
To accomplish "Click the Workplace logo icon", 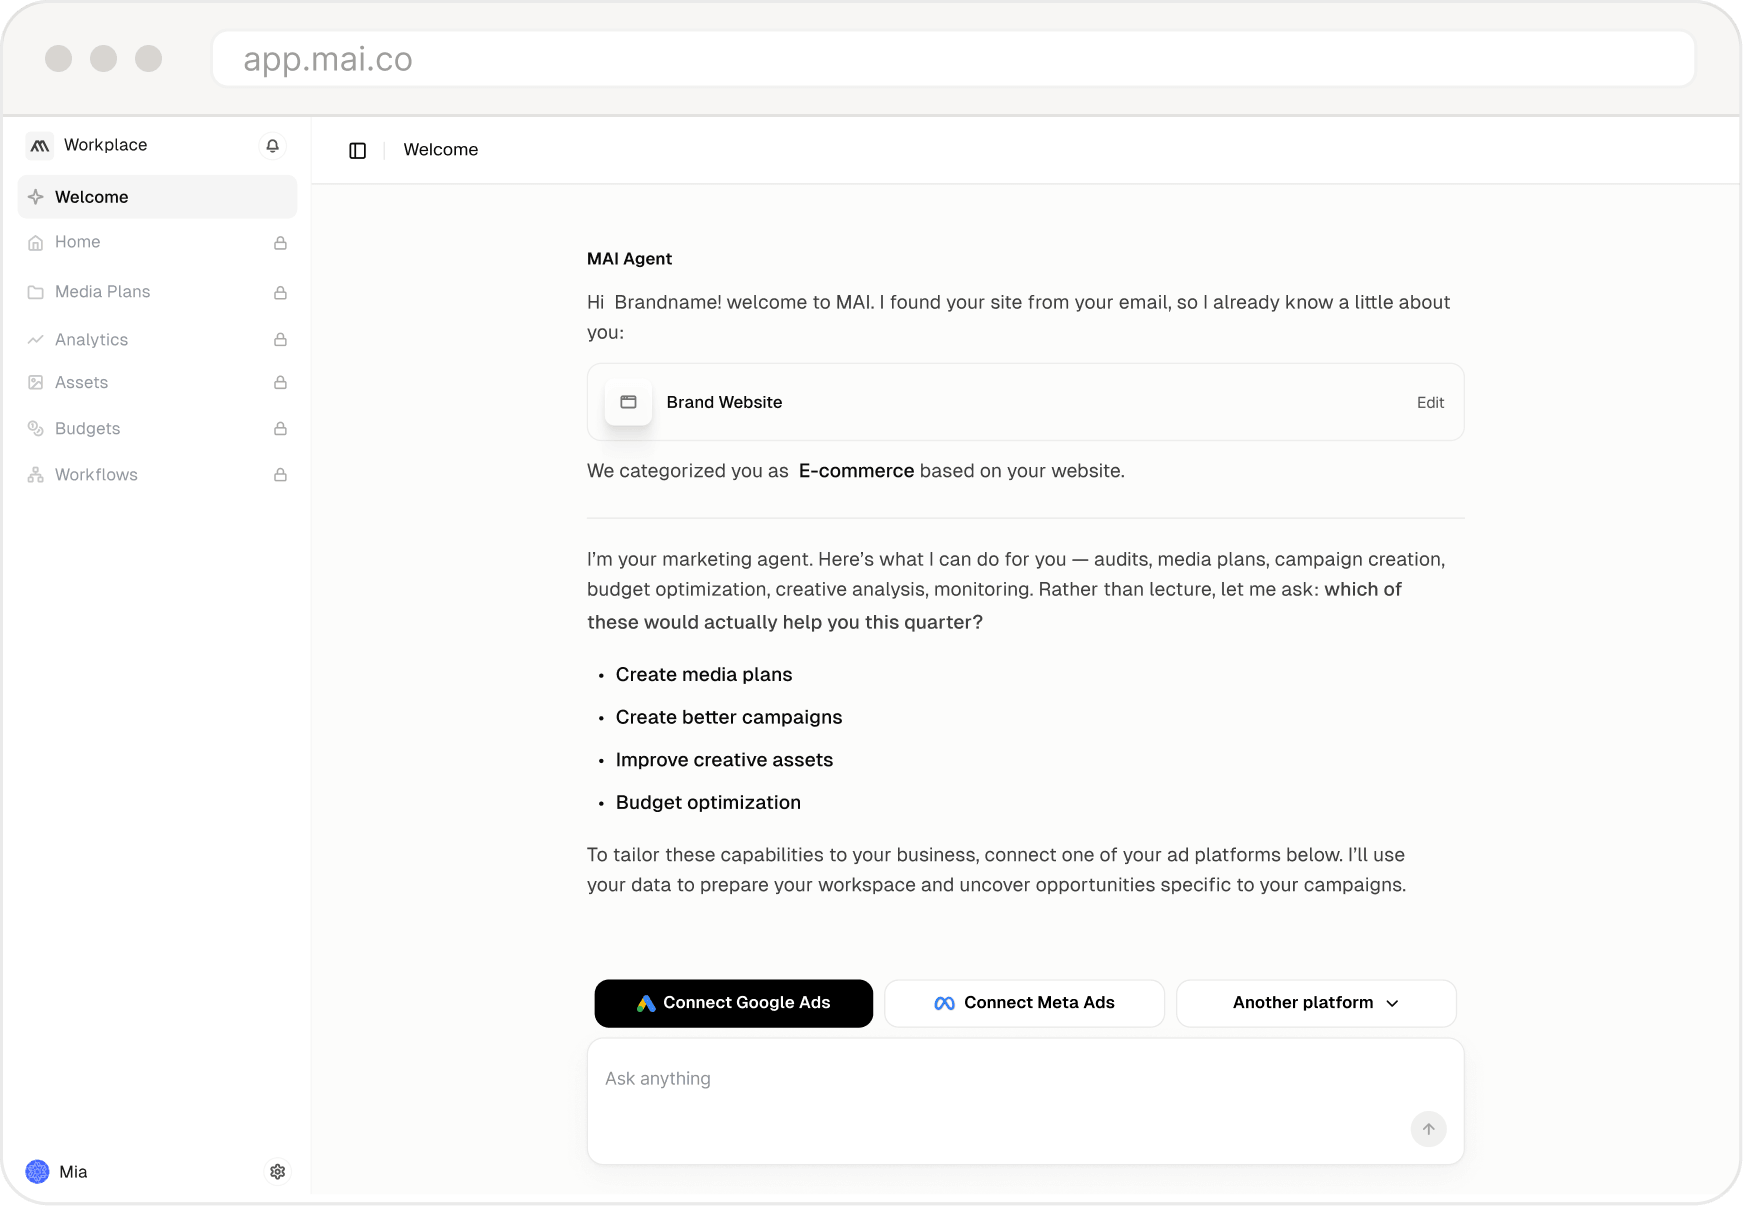I will click(x=40, y=146).
